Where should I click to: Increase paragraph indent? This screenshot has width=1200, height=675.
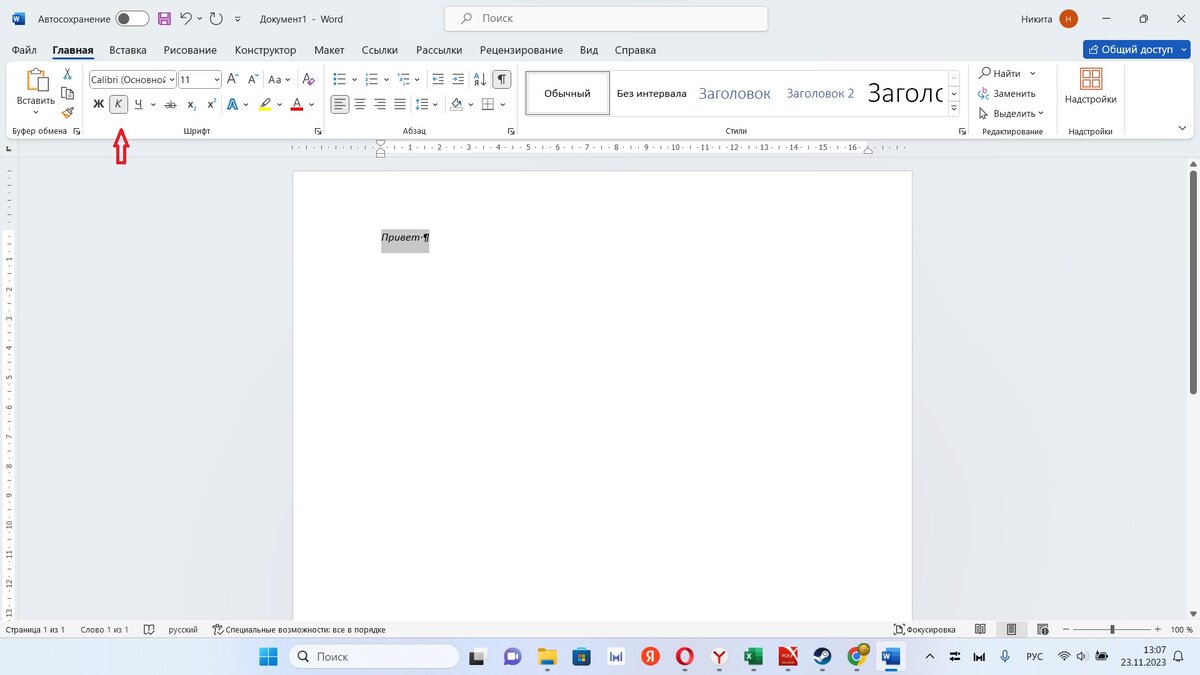(458, 79)
